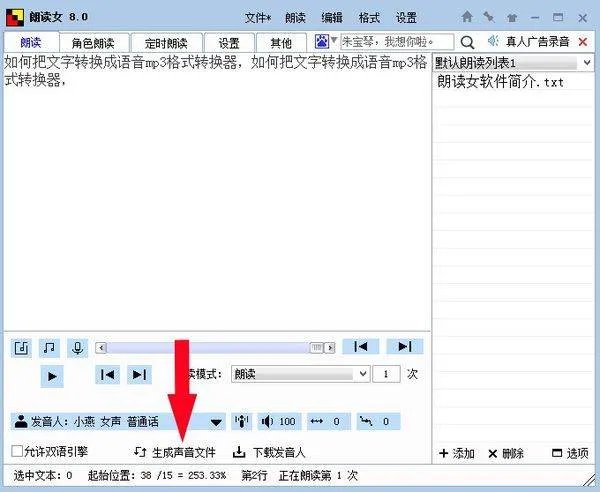
Task: Adjust volume control showing 100
Action: click(x=279, y=422)
